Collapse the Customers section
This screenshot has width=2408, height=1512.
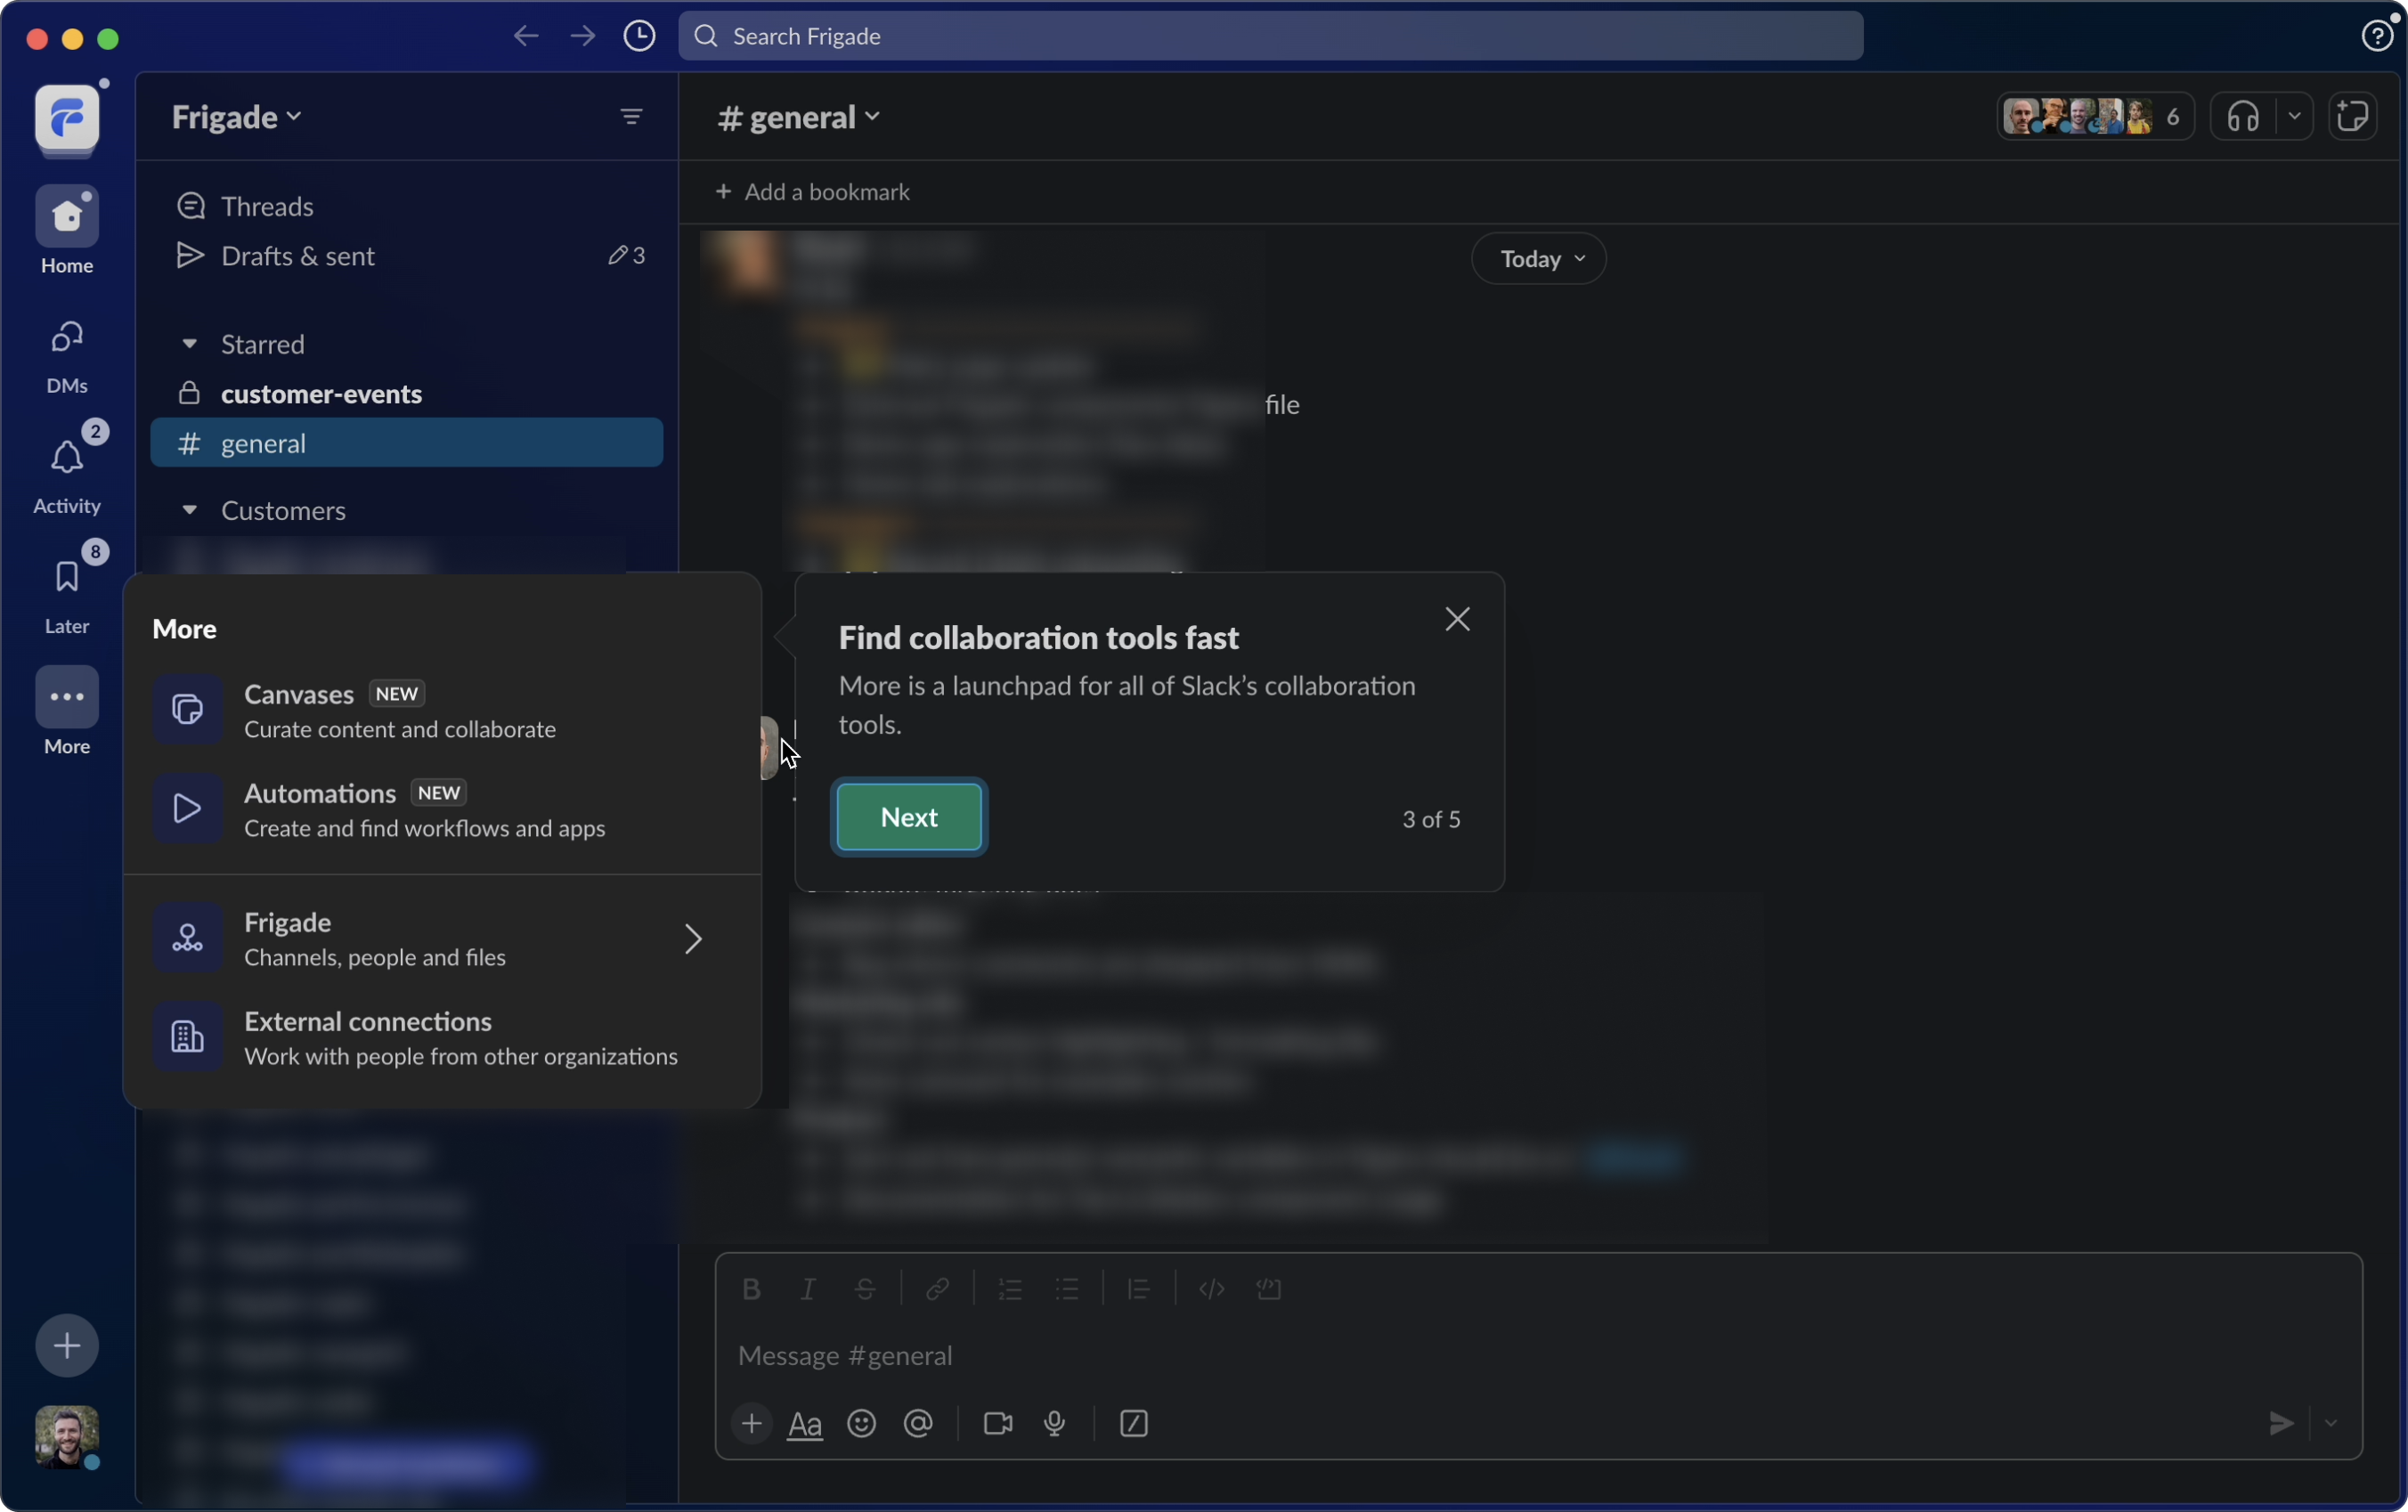pyautogui.click(x=189, y=510)
